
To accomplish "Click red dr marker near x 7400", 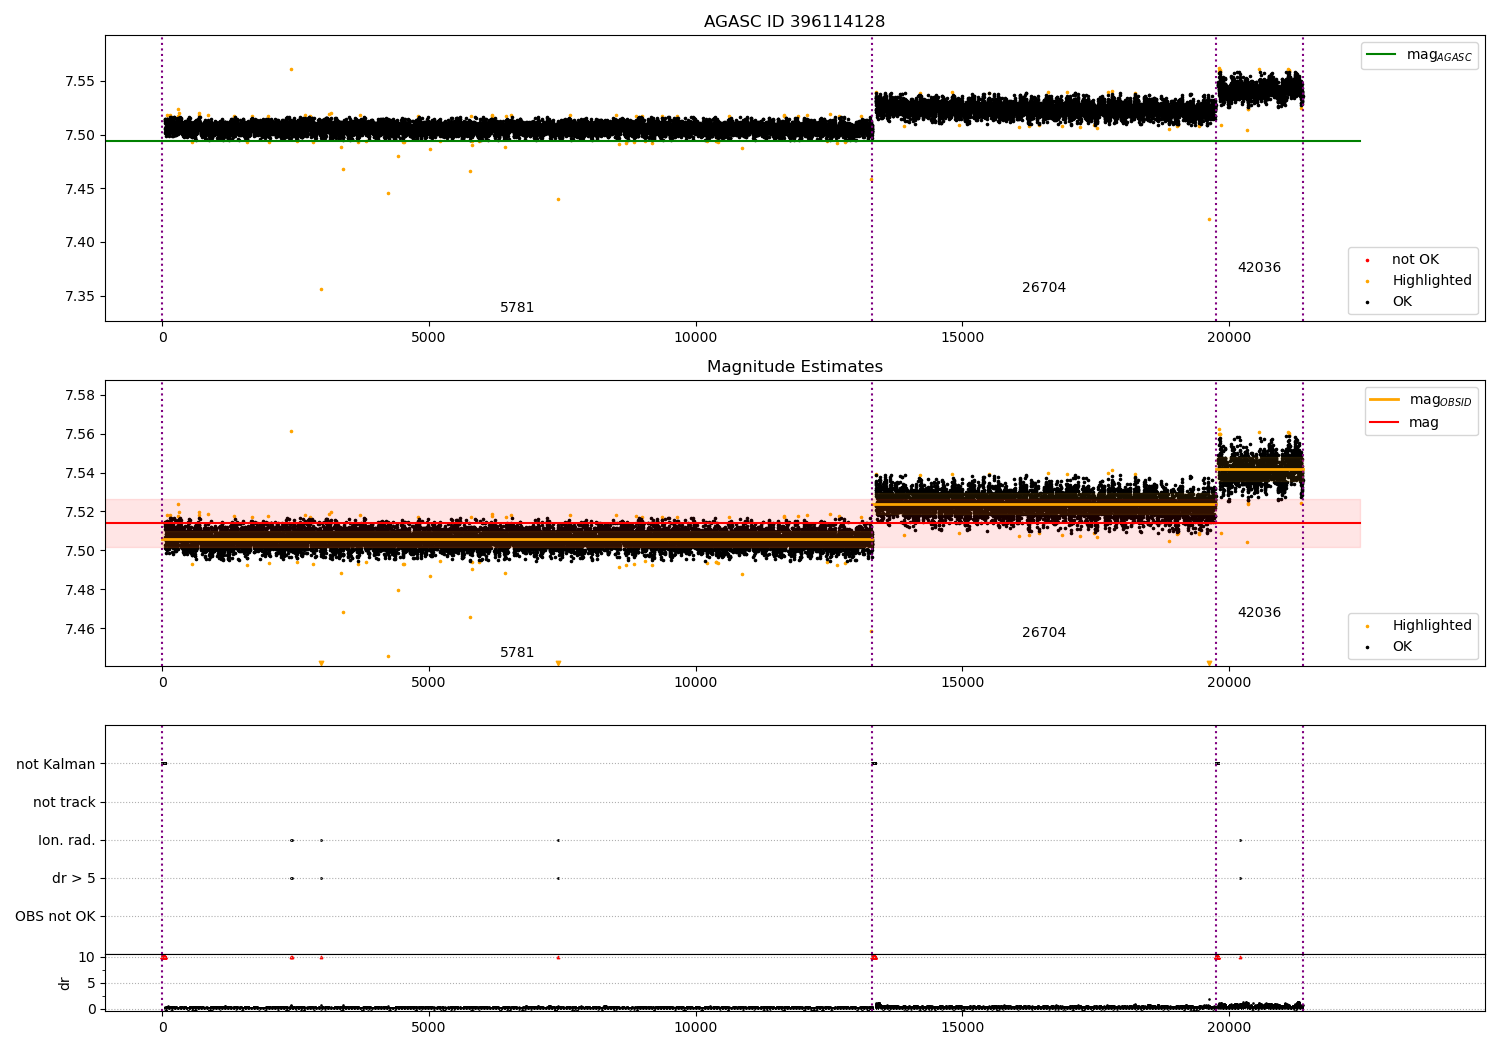I will [558, 957].
